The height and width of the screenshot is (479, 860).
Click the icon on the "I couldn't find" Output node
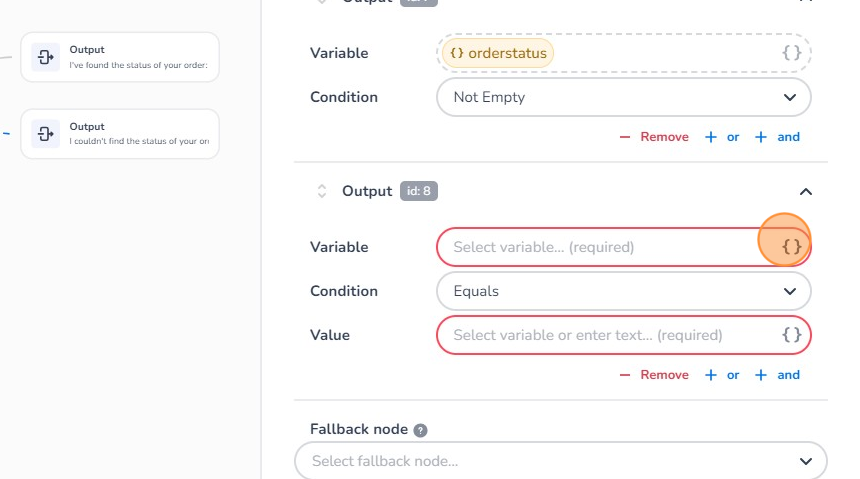point(45,133)
